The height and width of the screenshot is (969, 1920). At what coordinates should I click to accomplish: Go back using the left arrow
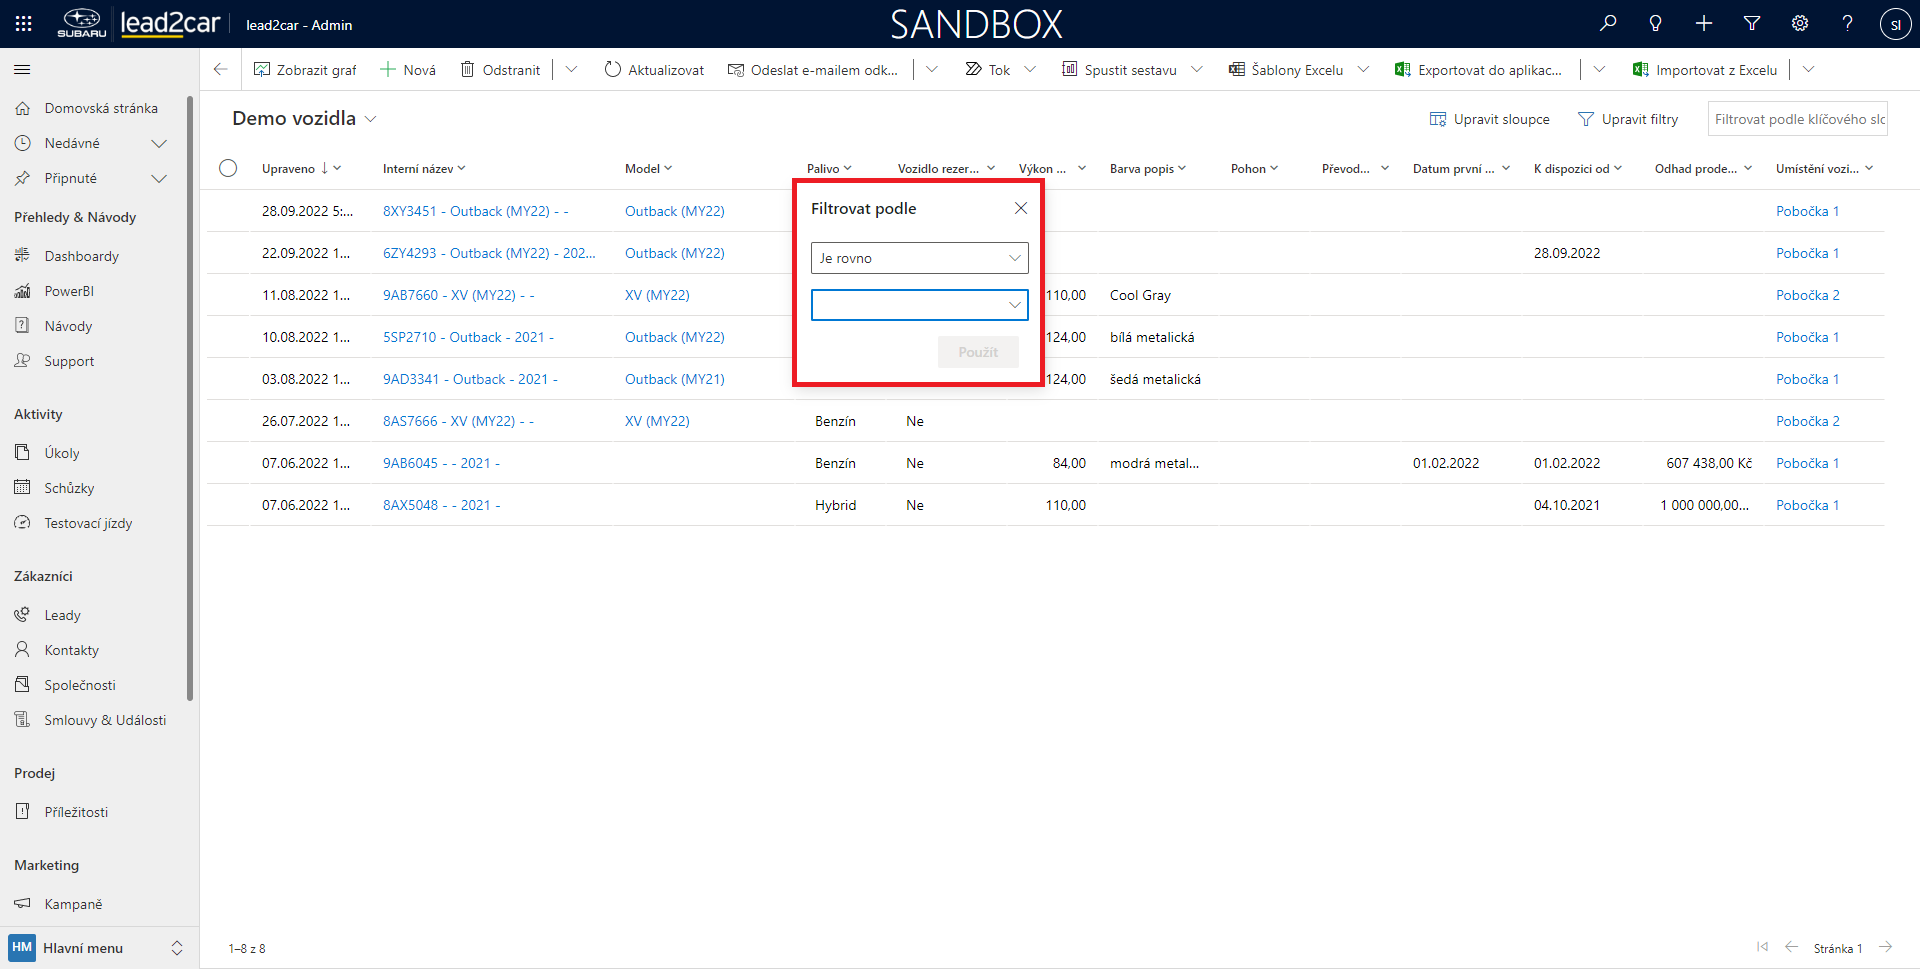pos(221,70)
